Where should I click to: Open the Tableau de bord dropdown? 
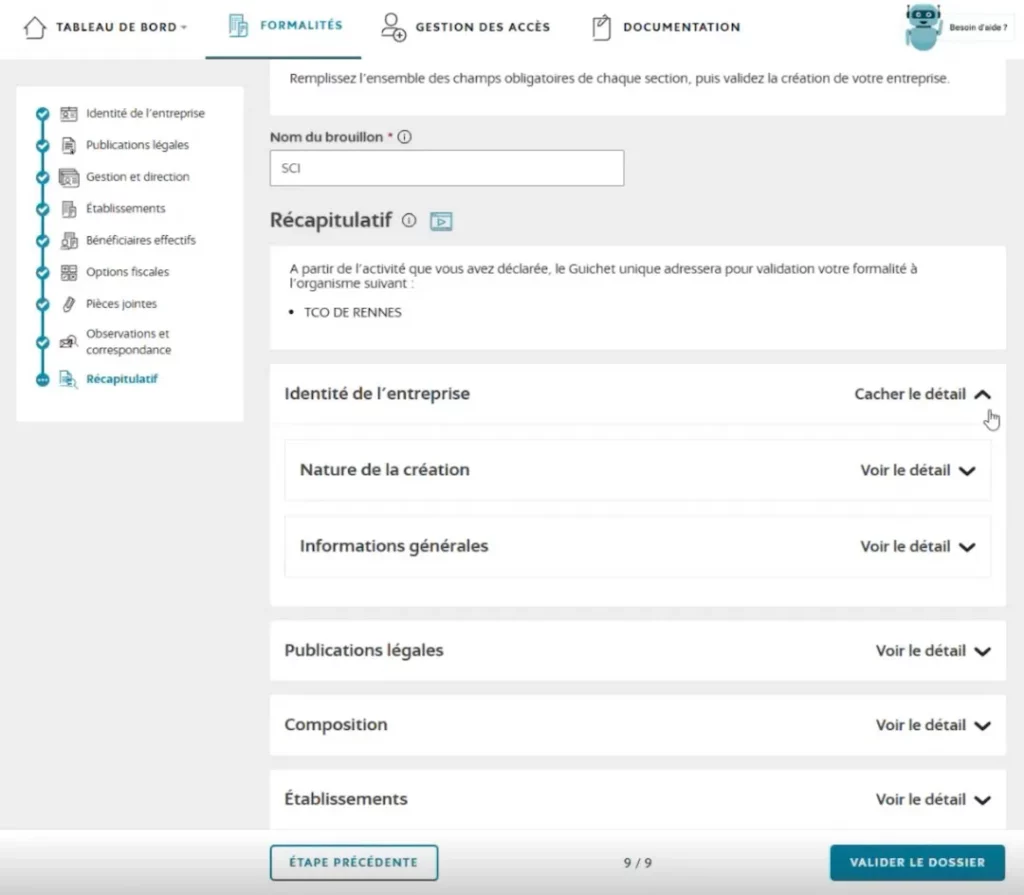point(110,27)
